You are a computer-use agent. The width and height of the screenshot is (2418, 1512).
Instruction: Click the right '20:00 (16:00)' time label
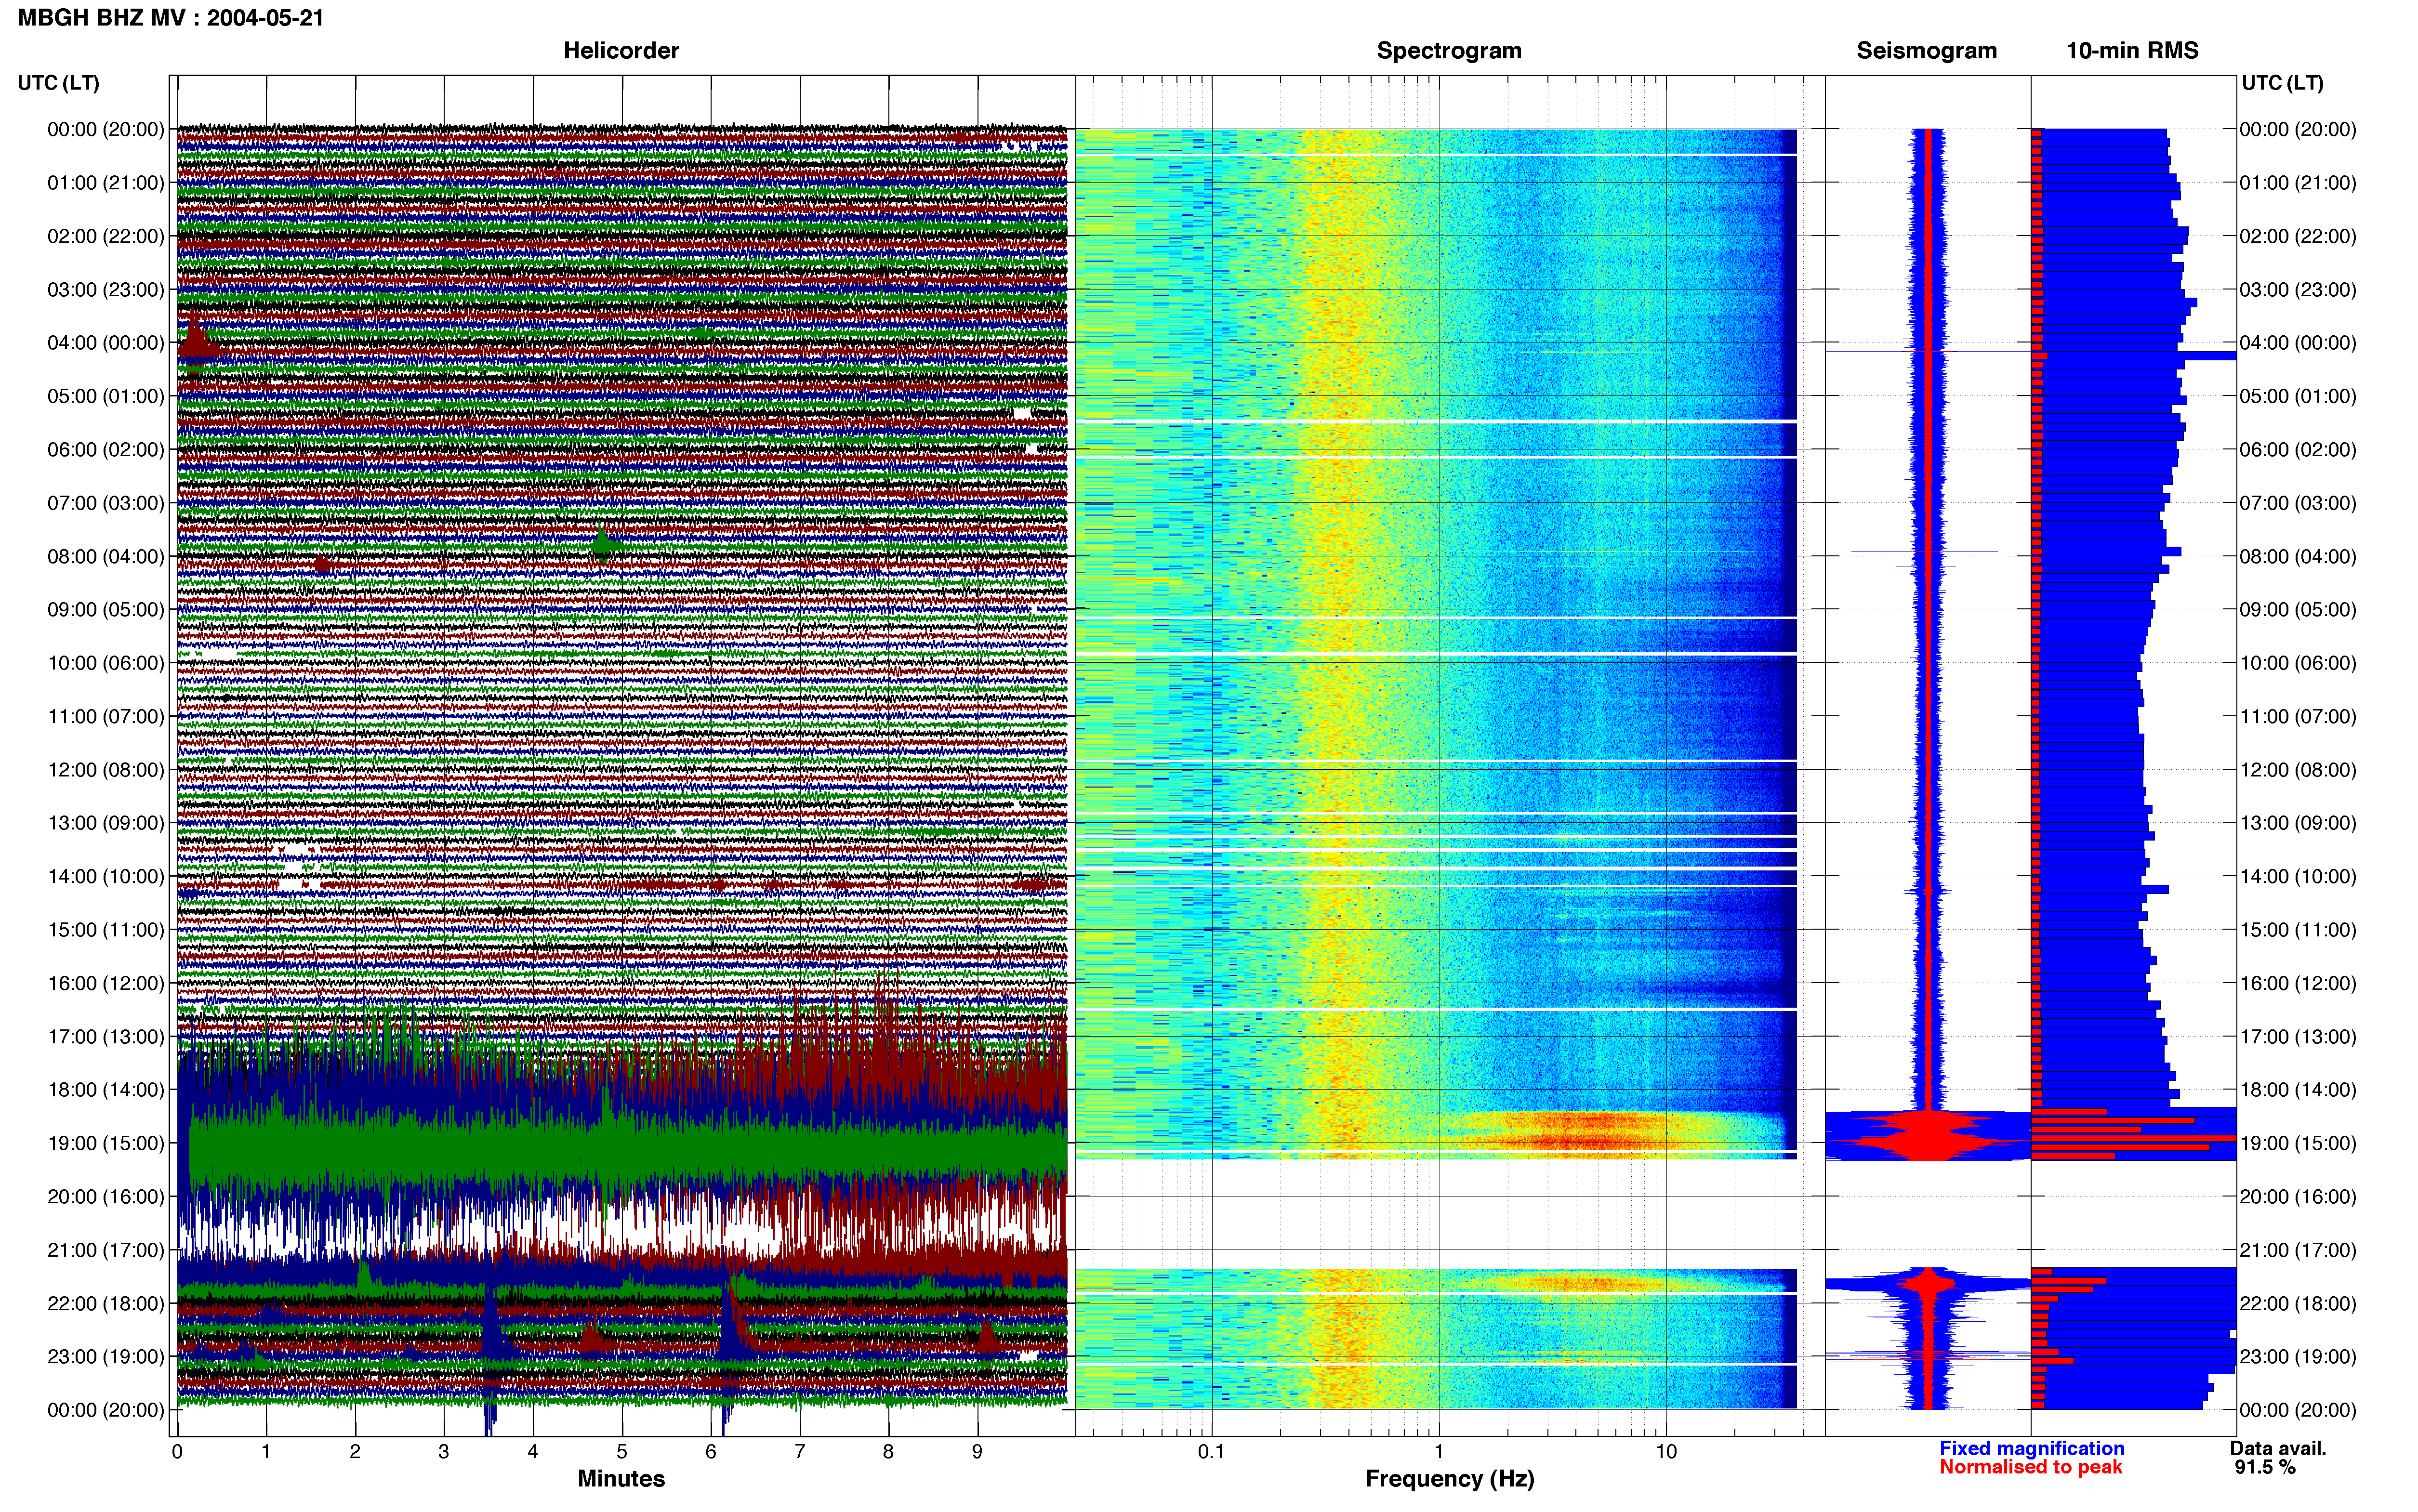[2298, 1197]
